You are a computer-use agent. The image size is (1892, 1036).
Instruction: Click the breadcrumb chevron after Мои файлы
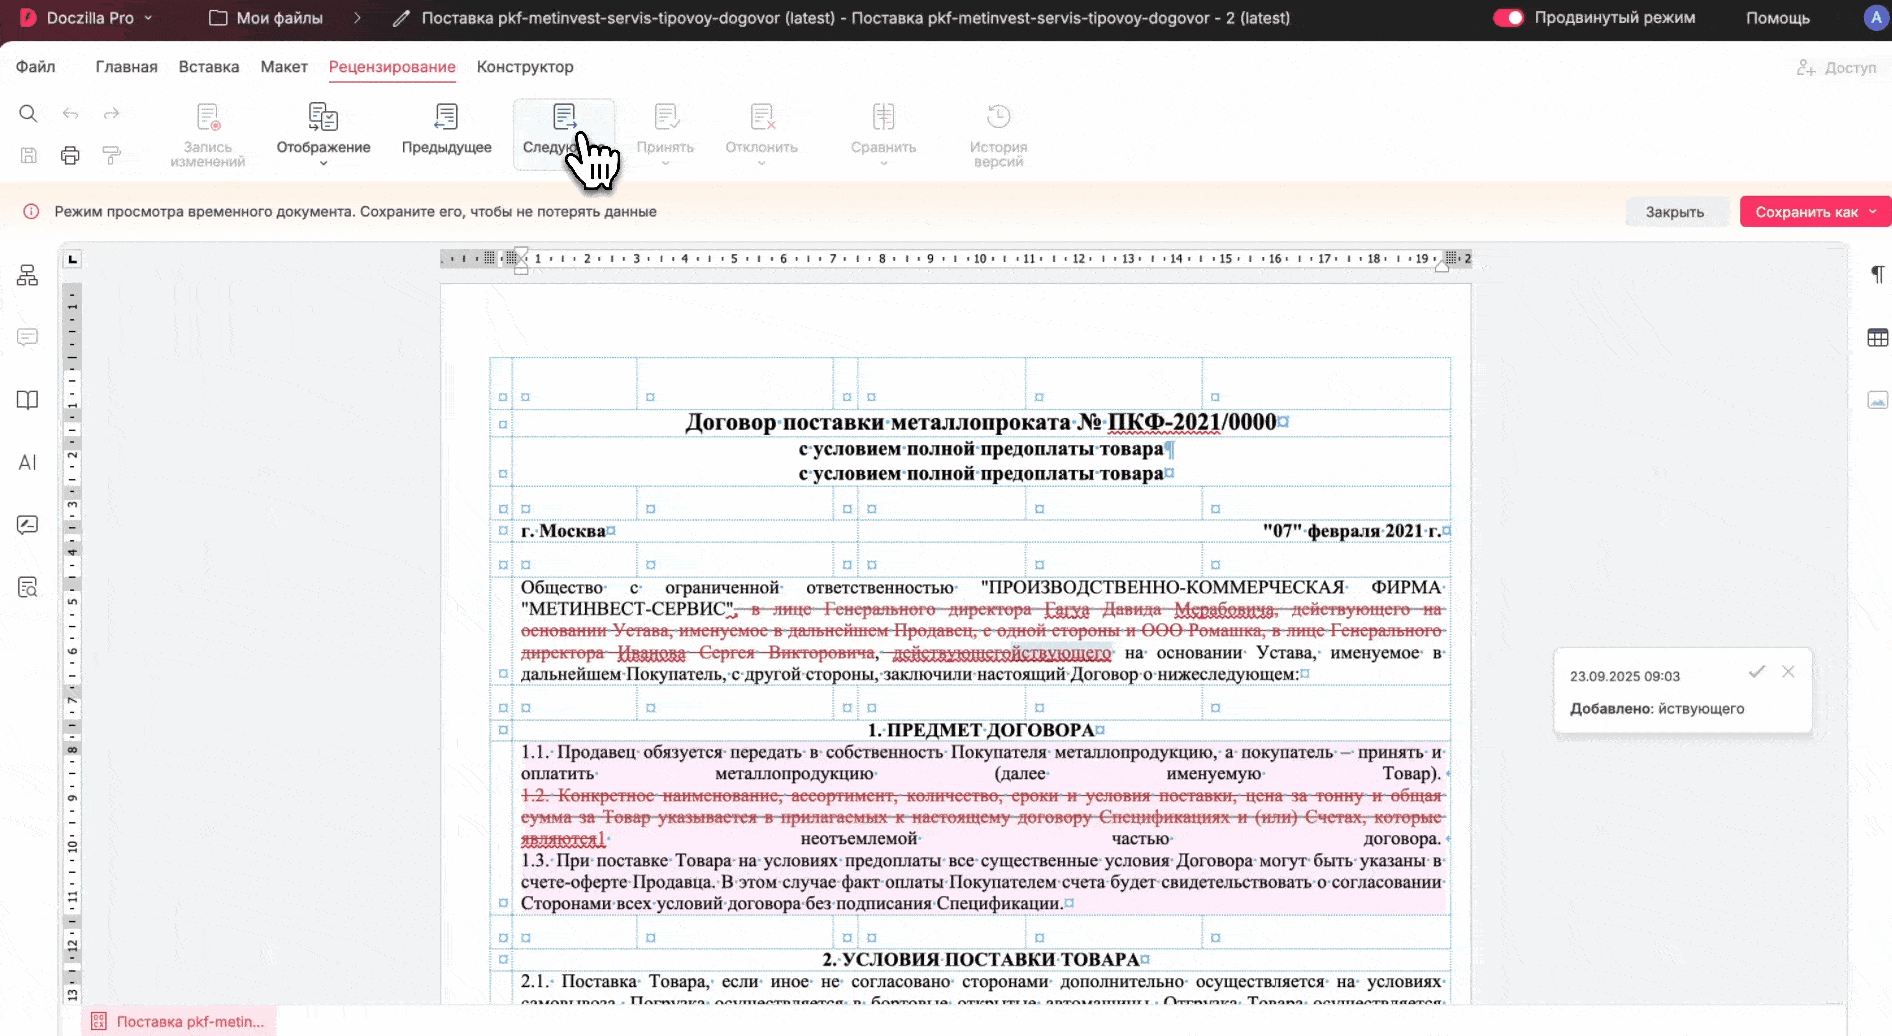pos(357,18)
